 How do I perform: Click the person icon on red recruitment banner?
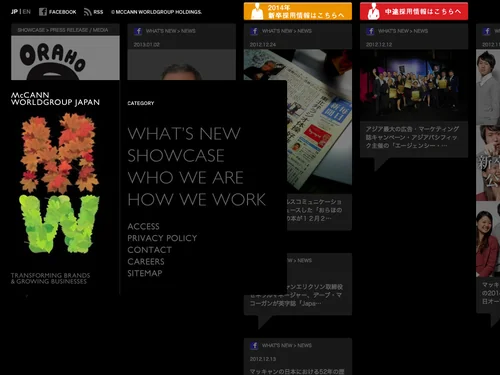(373, 11)
